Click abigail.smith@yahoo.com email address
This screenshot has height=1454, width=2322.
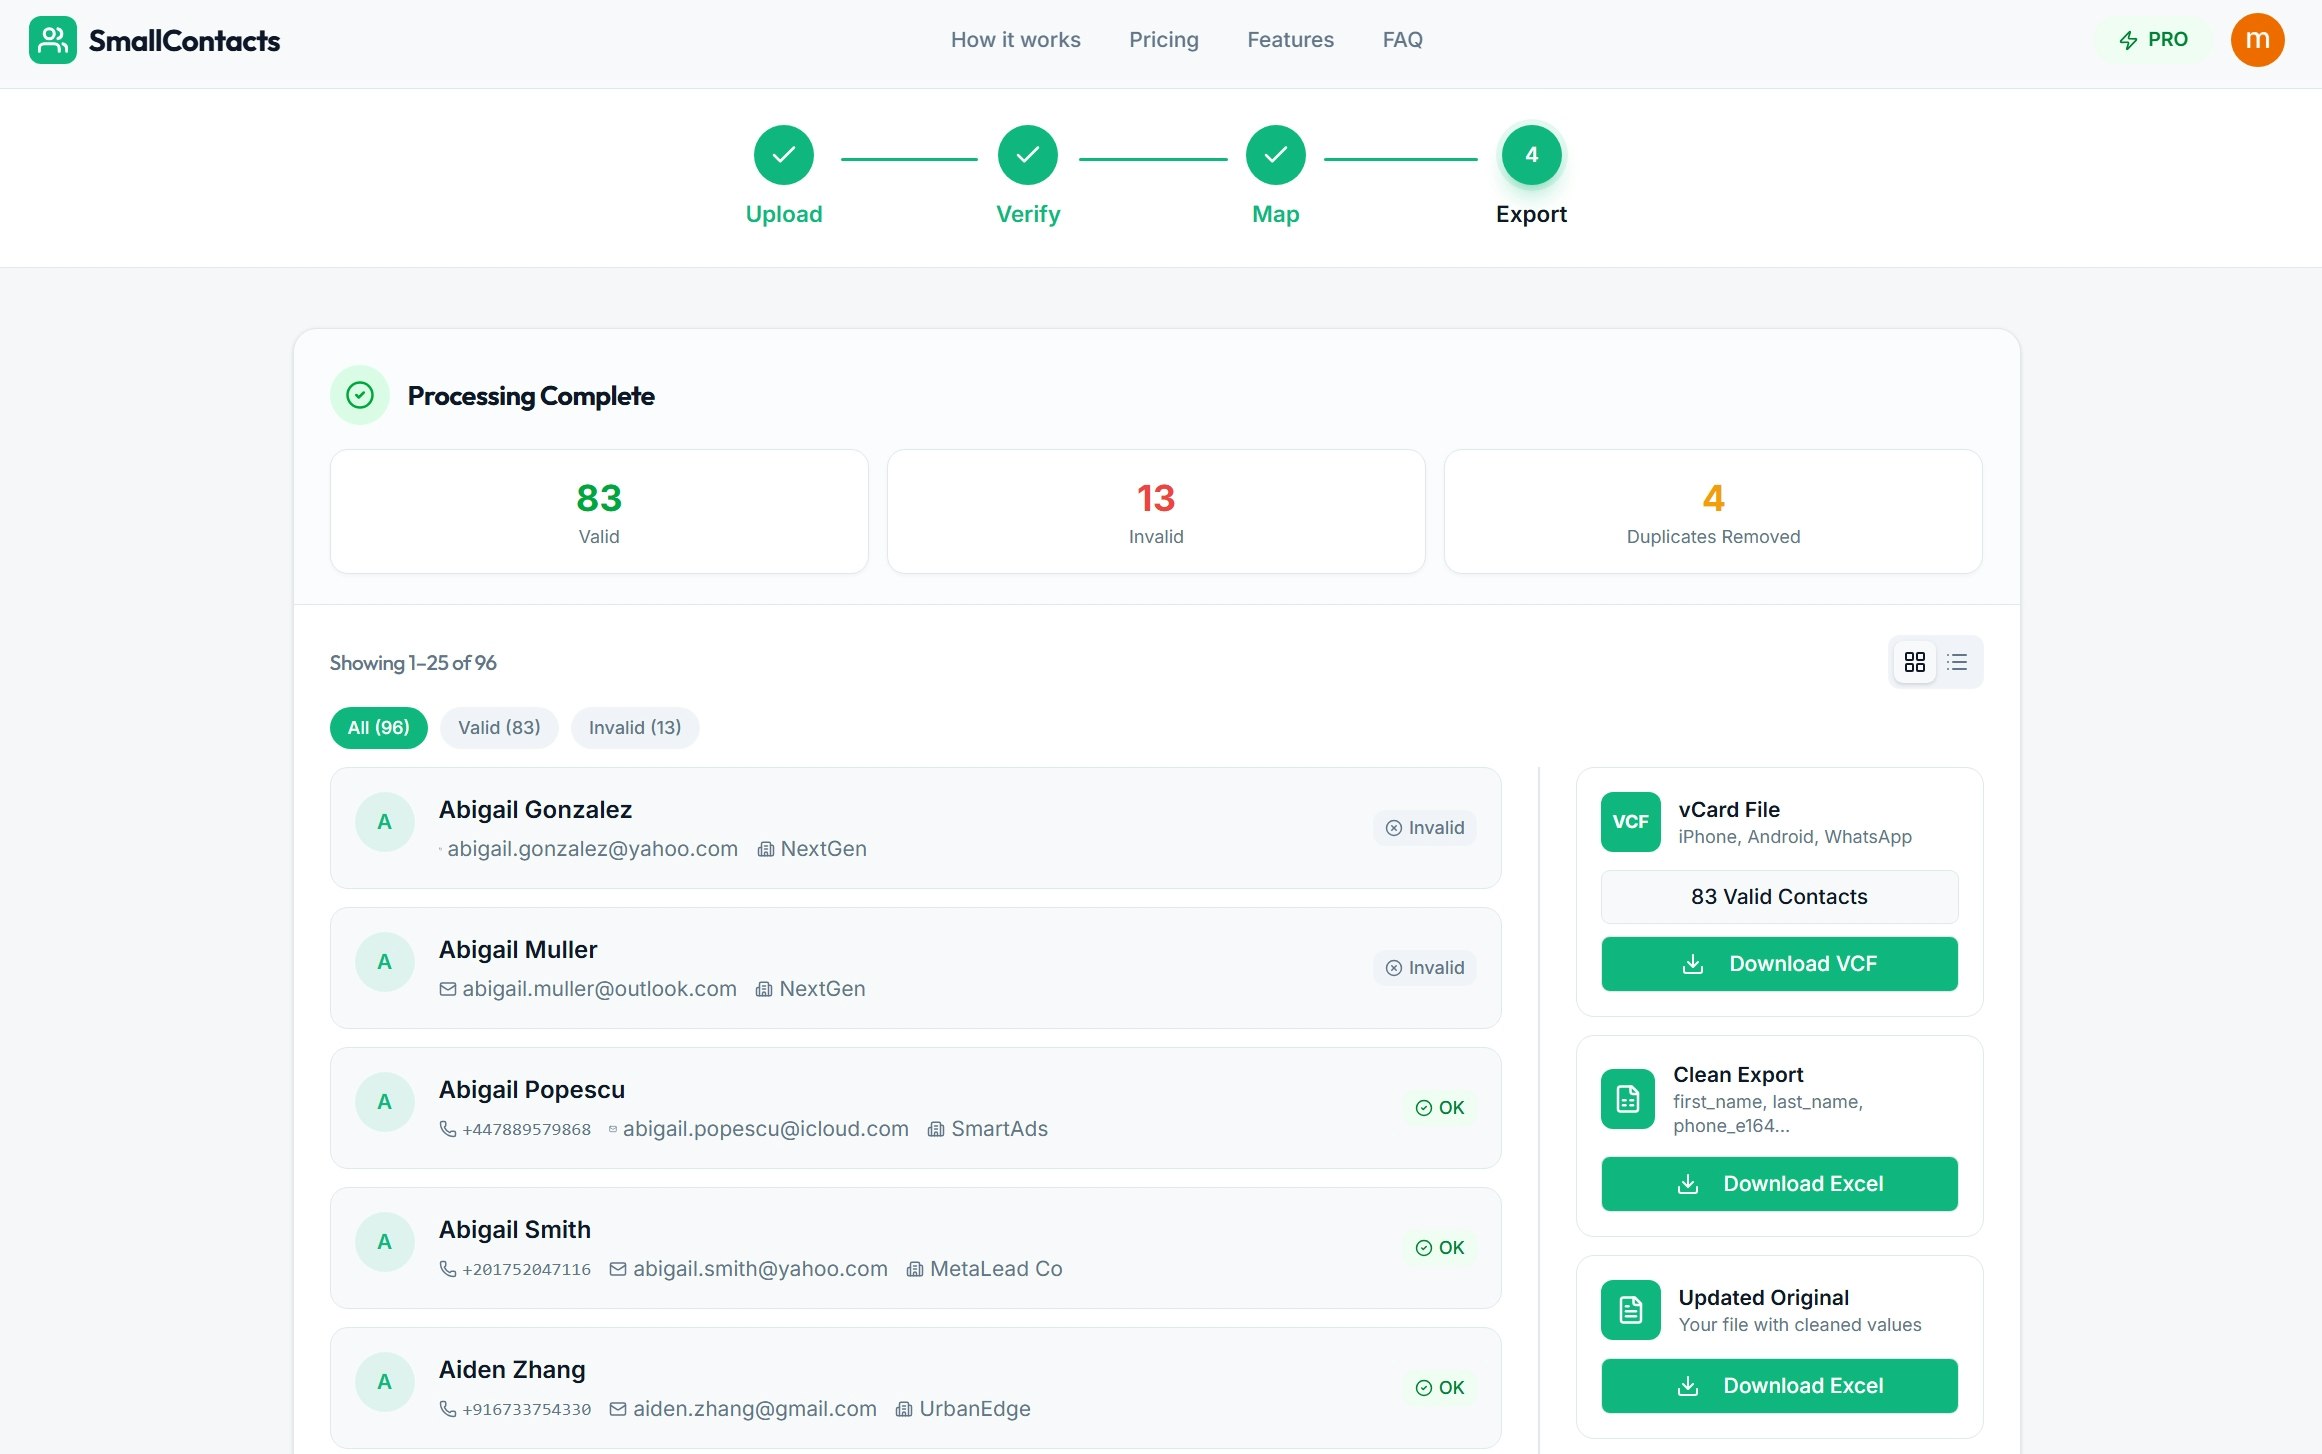(x=760, y=1268)
